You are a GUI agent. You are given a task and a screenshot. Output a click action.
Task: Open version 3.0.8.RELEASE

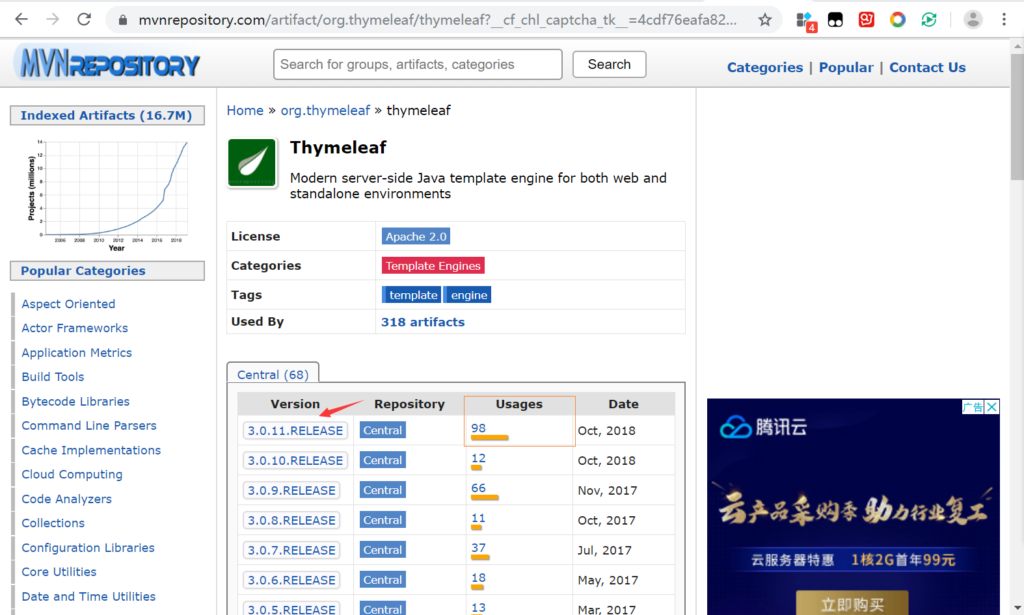coord(291,521)
